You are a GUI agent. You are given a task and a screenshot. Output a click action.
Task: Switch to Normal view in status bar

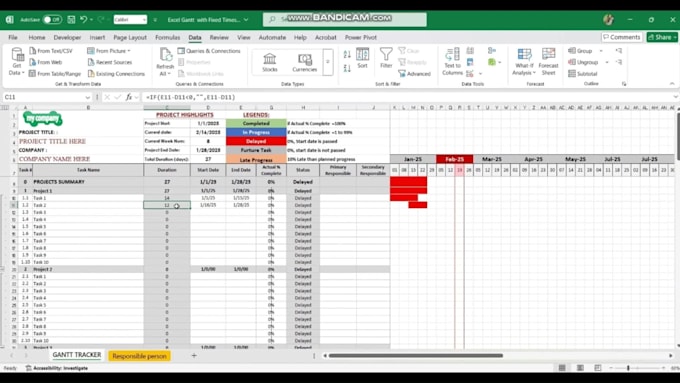(x=562, y=368)
